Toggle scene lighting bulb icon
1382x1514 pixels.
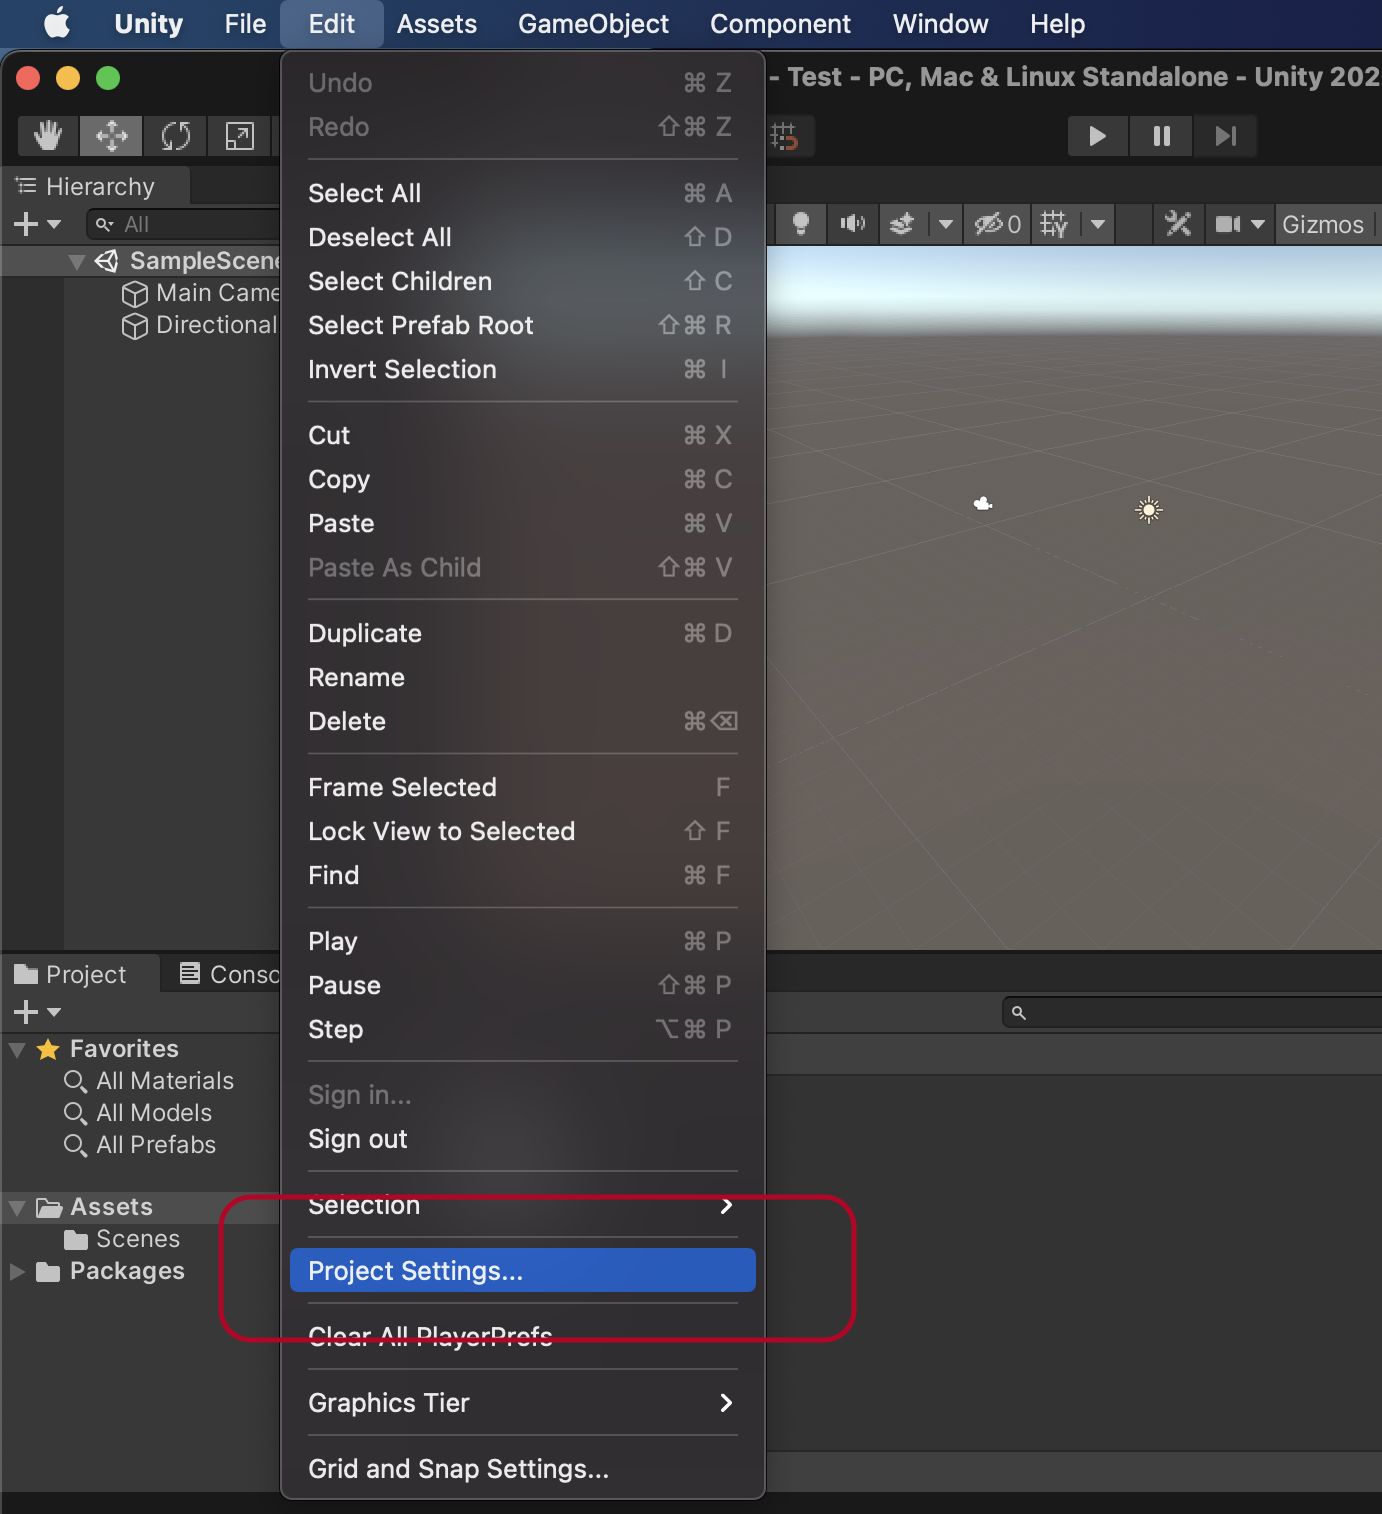(x=800, y=224)
